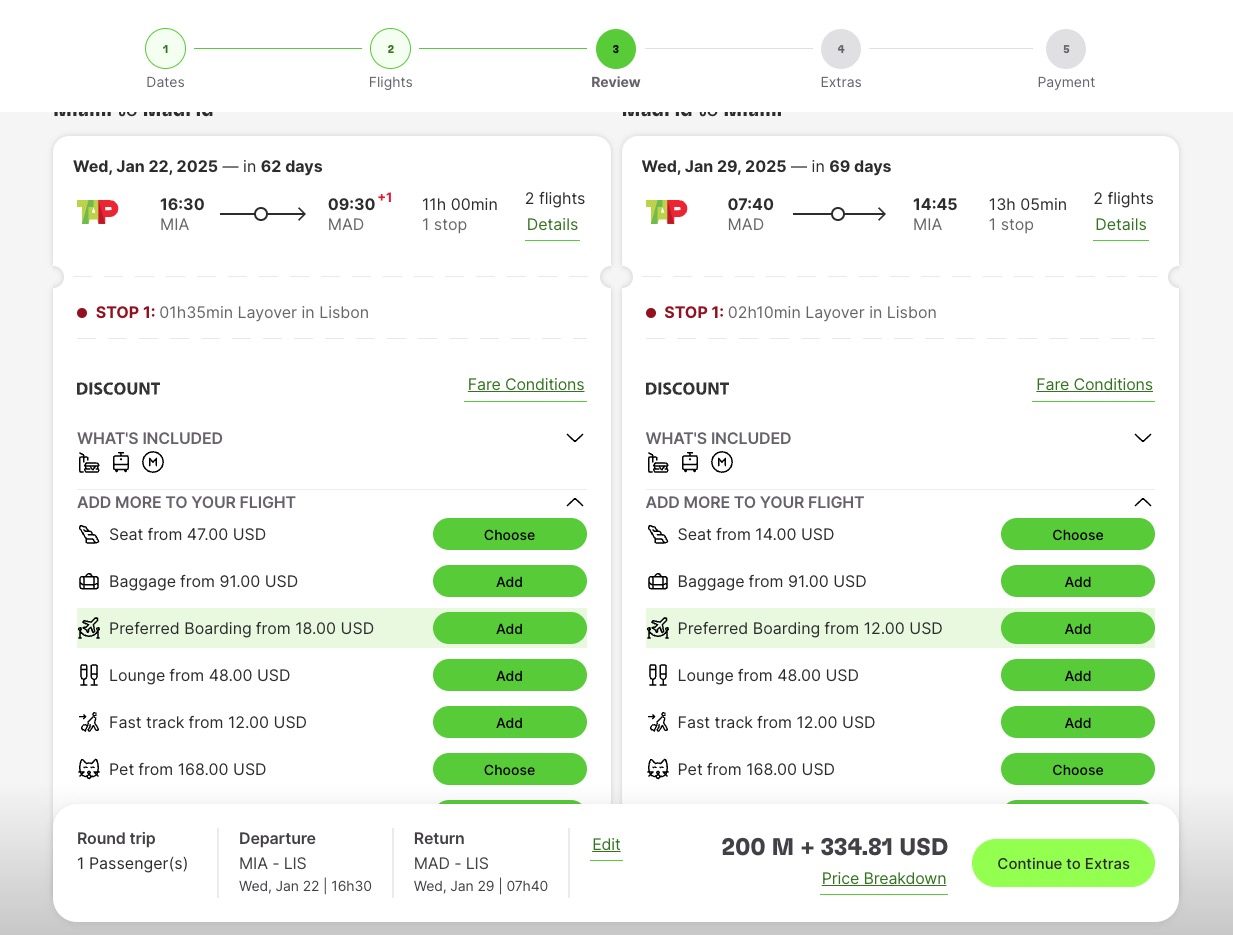The width and height of the screenshot is (1233, 935).
Task: Switch to the Review step
Action: click(615, 48)
